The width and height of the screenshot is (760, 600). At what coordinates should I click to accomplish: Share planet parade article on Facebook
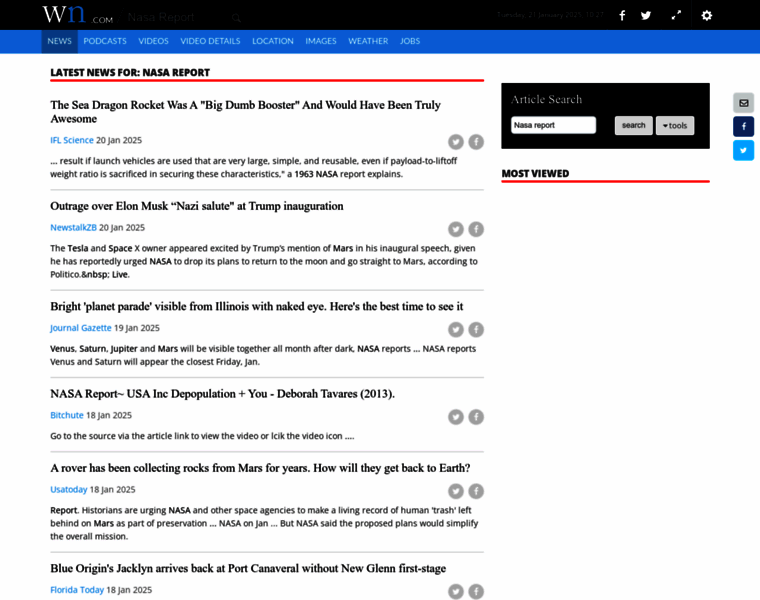click(476, 330)
